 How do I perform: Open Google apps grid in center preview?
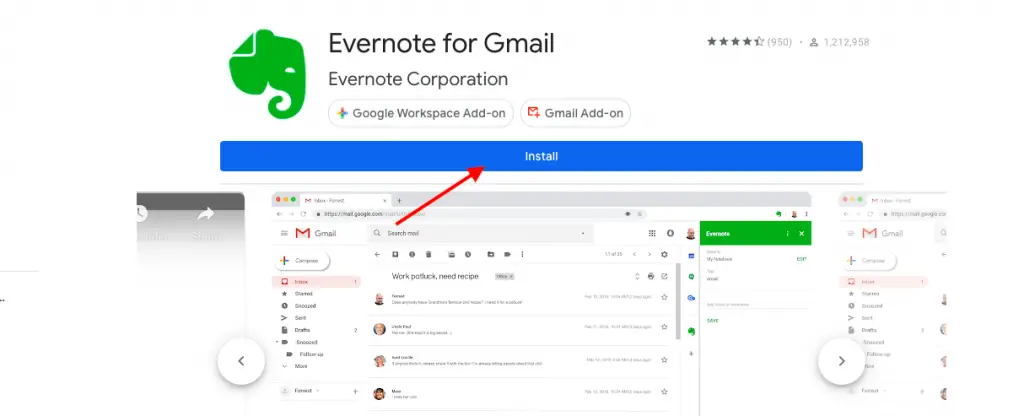pyautogui.click(x=652, y=233)
